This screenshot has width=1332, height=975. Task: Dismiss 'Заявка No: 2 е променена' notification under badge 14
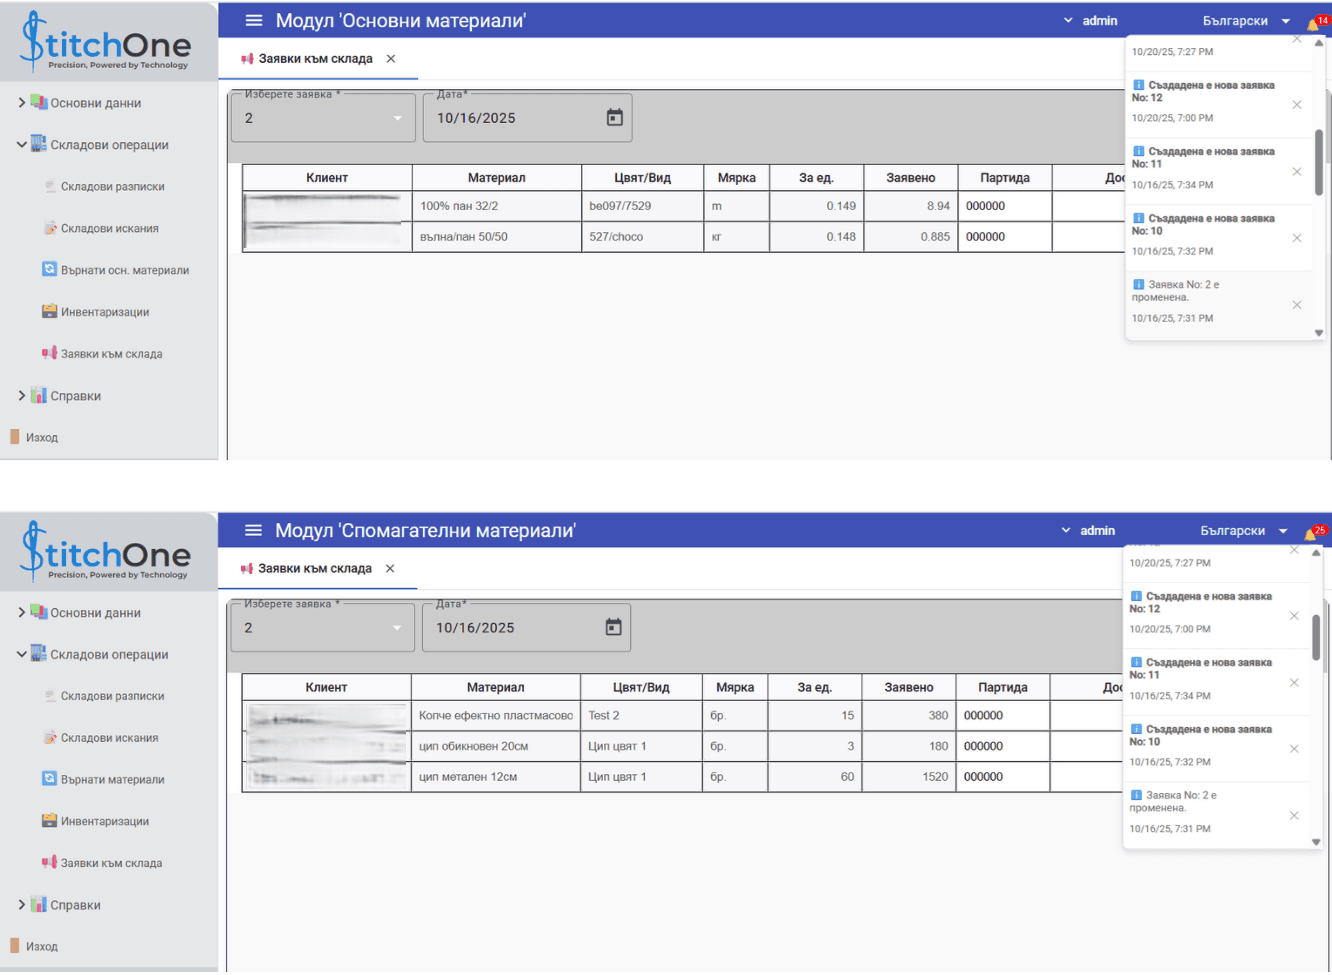(x=1296, y=305)
